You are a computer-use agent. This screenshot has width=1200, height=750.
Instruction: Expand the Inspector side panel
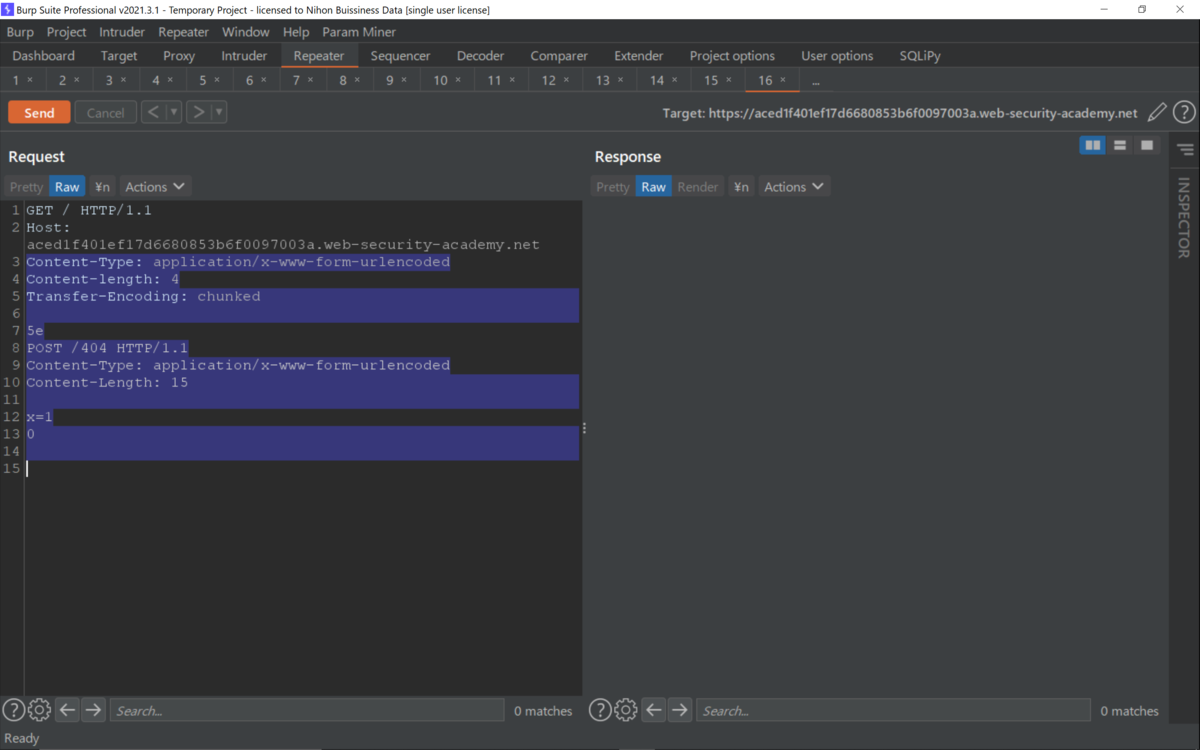[1184, 218]
